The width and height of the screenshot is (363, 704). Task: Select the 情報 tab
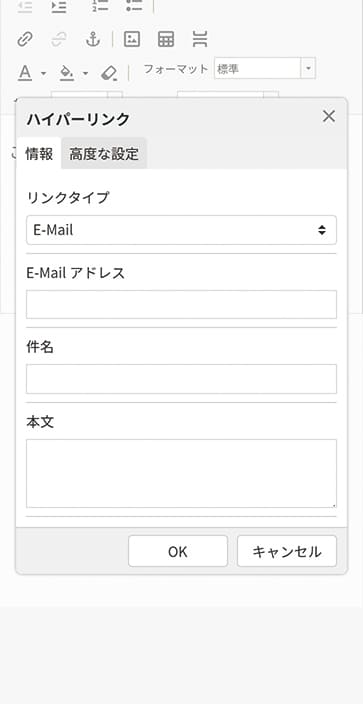click(39, 154)
